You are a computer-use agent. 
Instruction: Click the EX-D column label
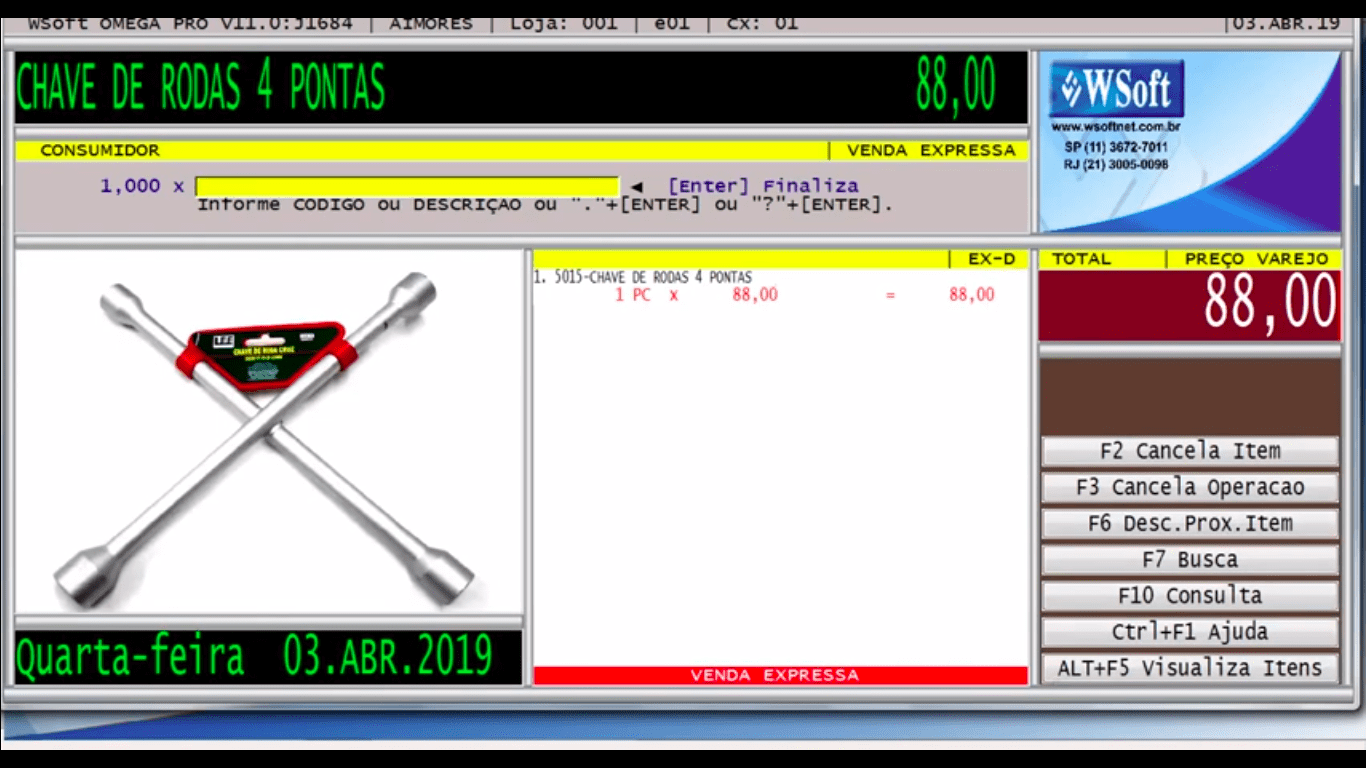tap(991, 259)
